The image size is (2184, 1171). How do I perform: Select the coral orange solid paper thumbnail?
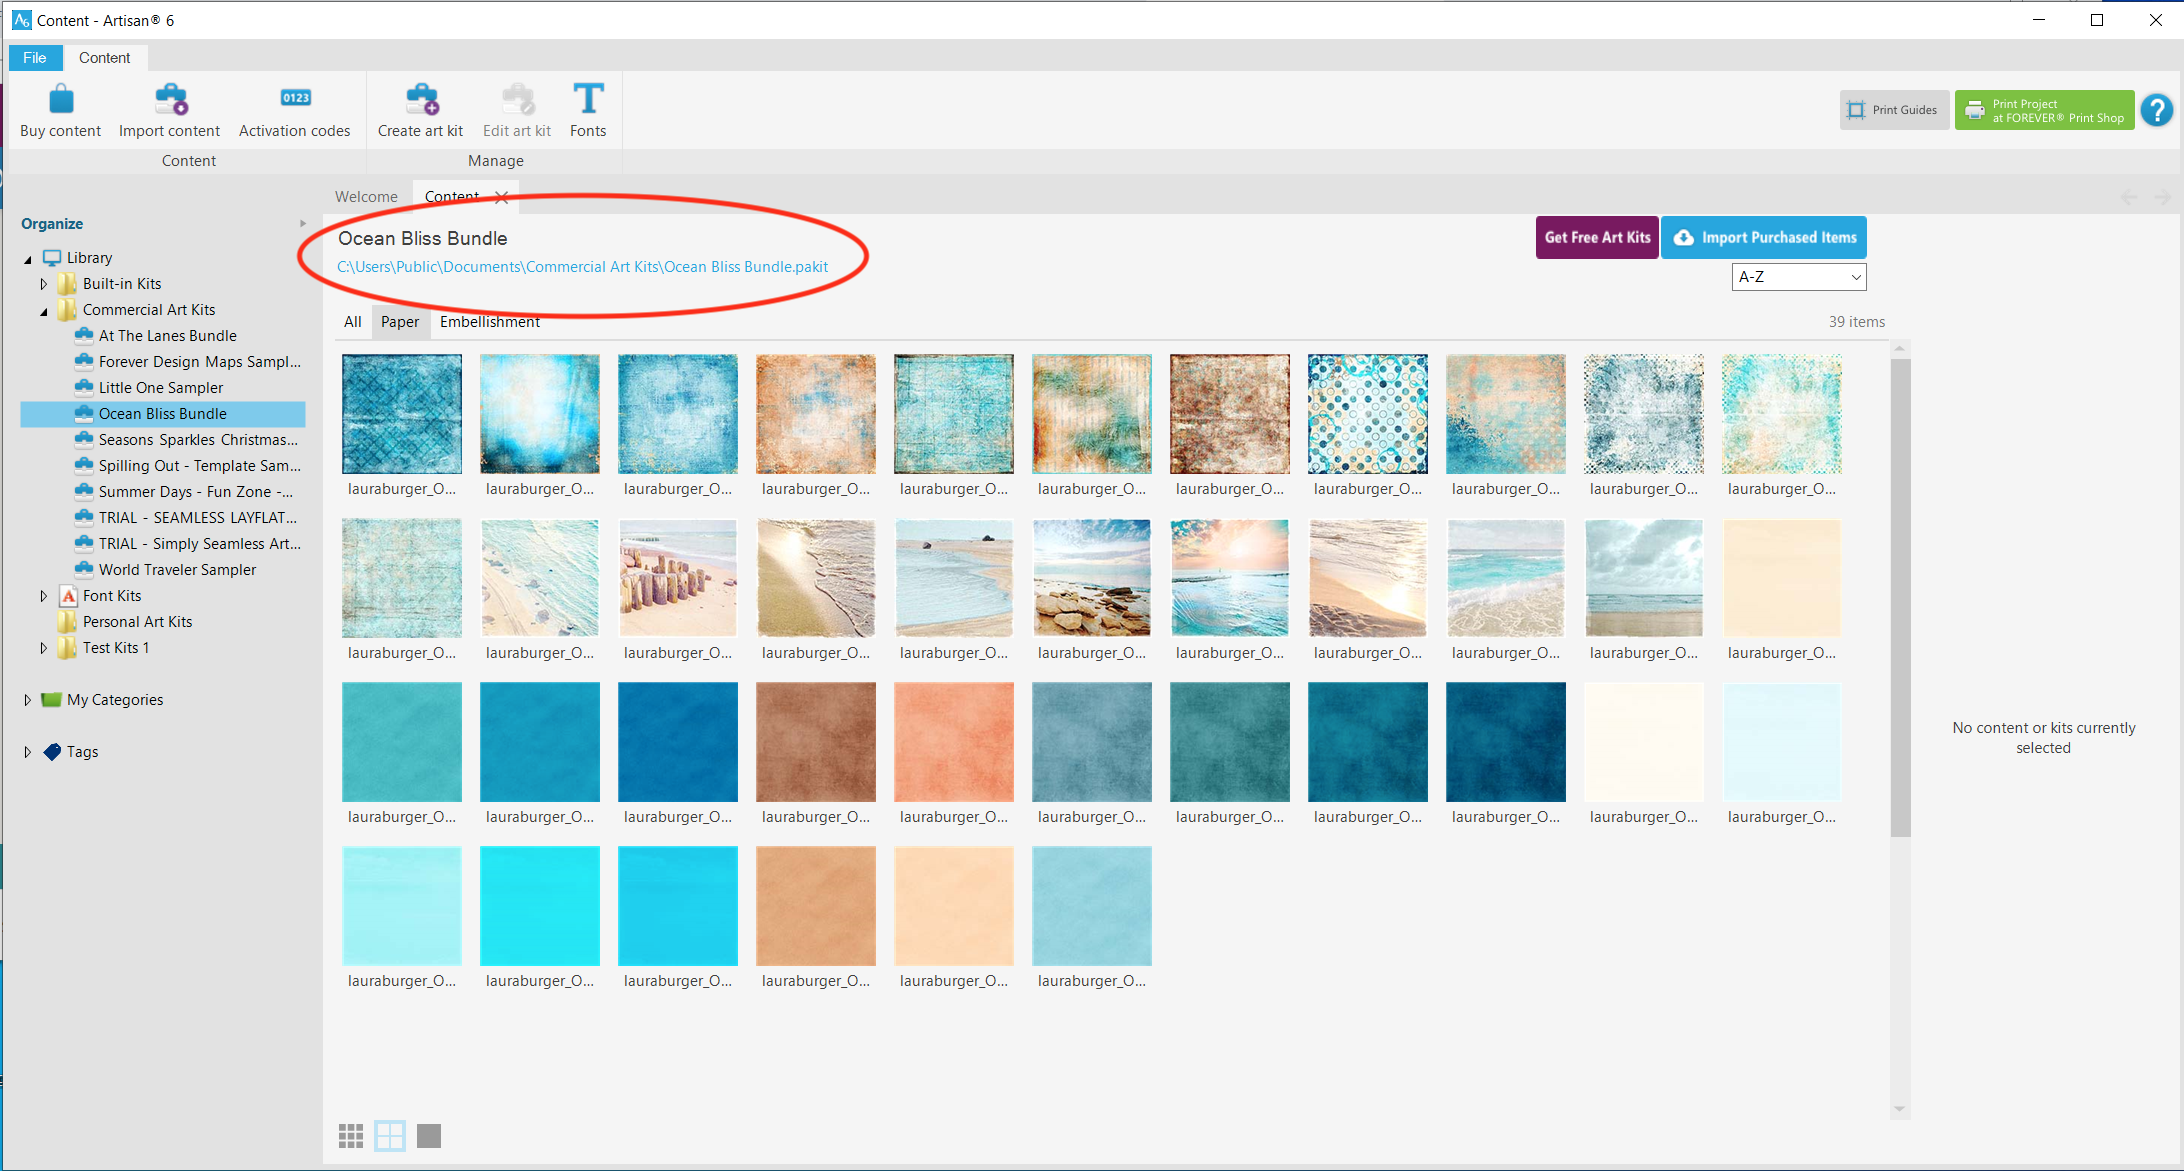[954, 742]
